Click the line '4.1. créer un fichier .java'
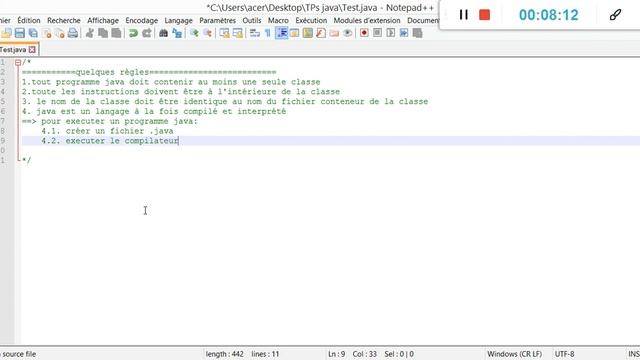This screenshot has height=360, width=640. 107,131
